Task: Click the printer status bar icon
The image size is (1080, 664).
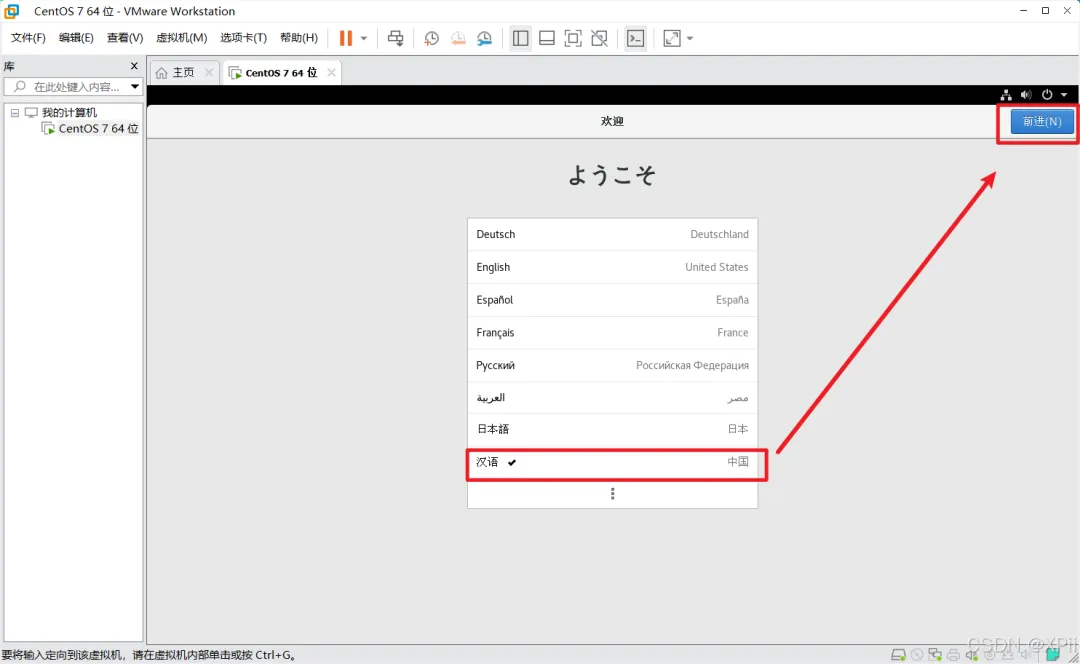Action: click(x=953, y=655)
